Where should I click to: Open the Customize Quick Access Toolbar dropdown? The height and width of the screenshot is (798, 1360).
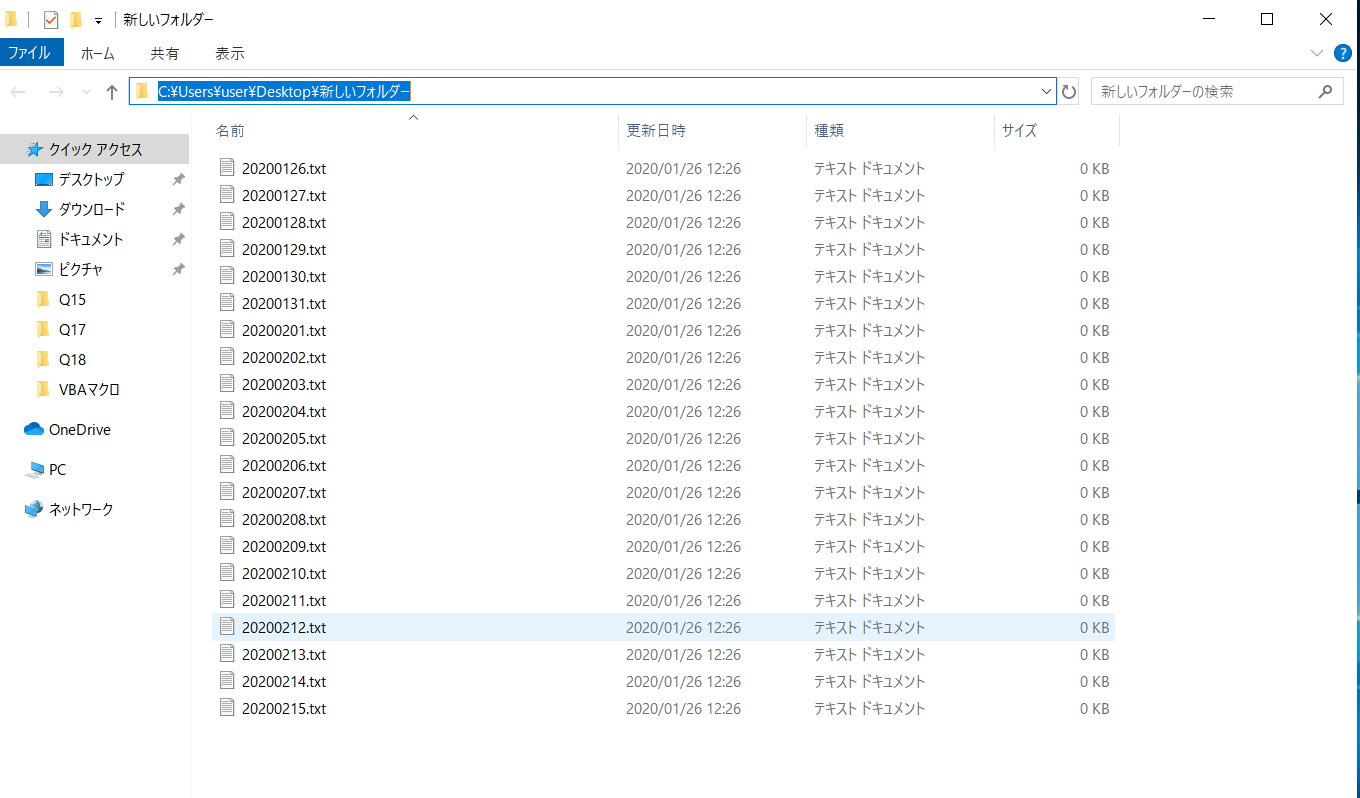pos(98,21)
